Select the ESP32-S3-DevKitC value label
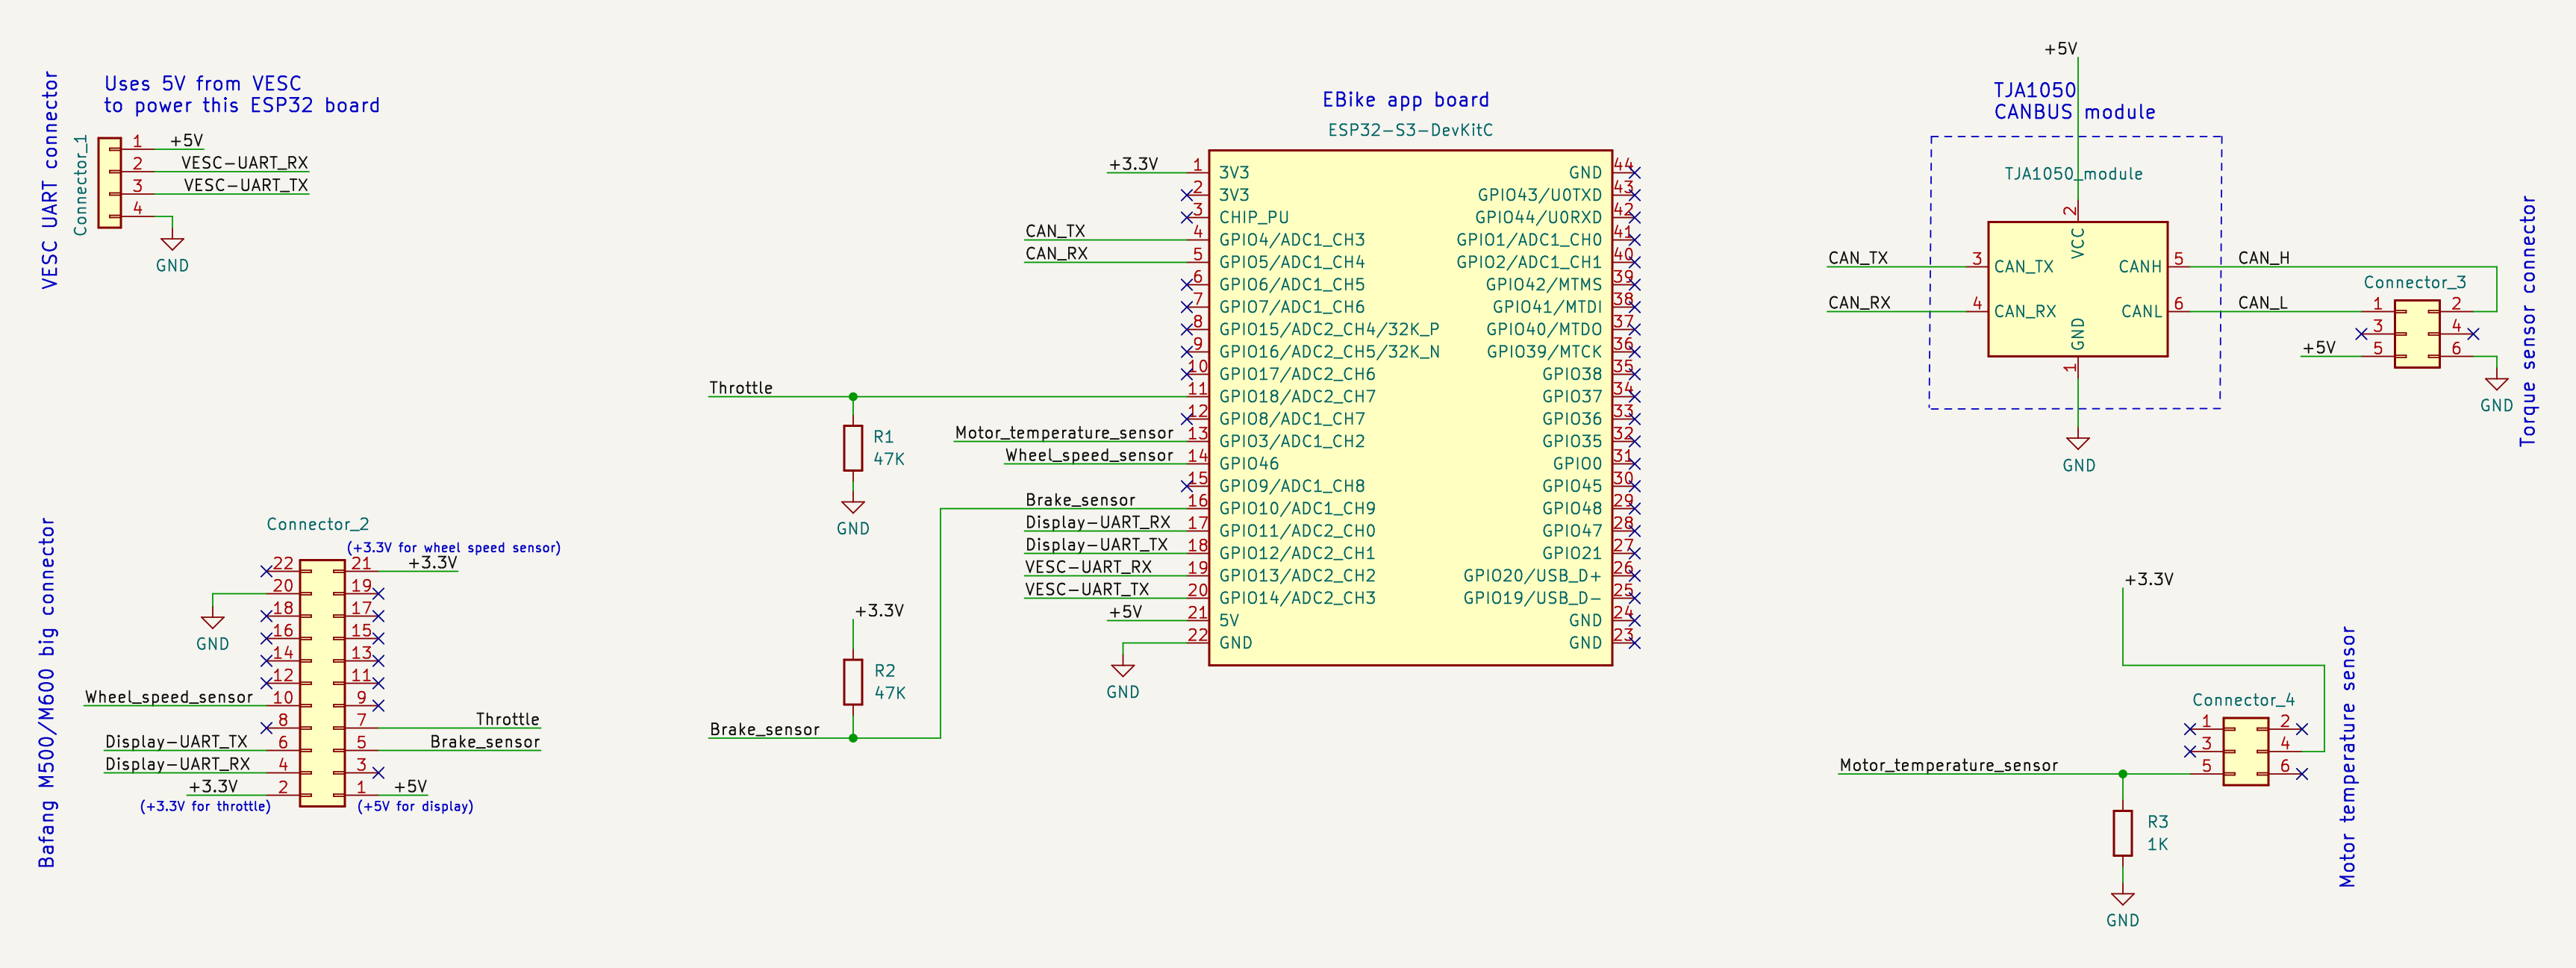The height and width of the screenshot is (968, 2576). coord(1409,130)
